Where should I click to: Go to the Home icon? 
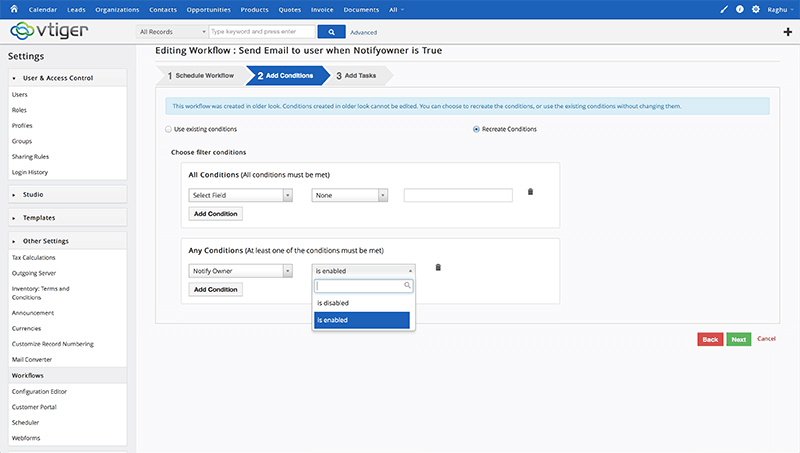(x=14, y=9)
